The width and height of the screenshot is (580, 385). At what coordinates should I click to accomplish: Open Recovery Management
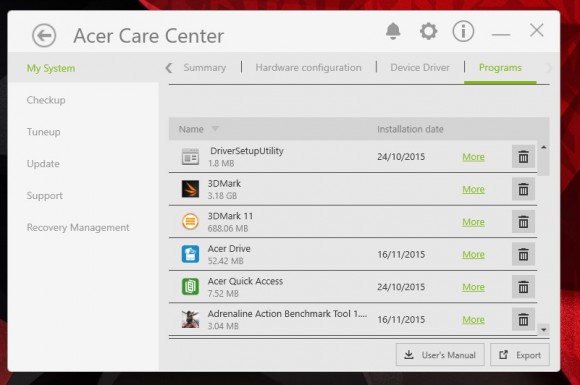78,227
